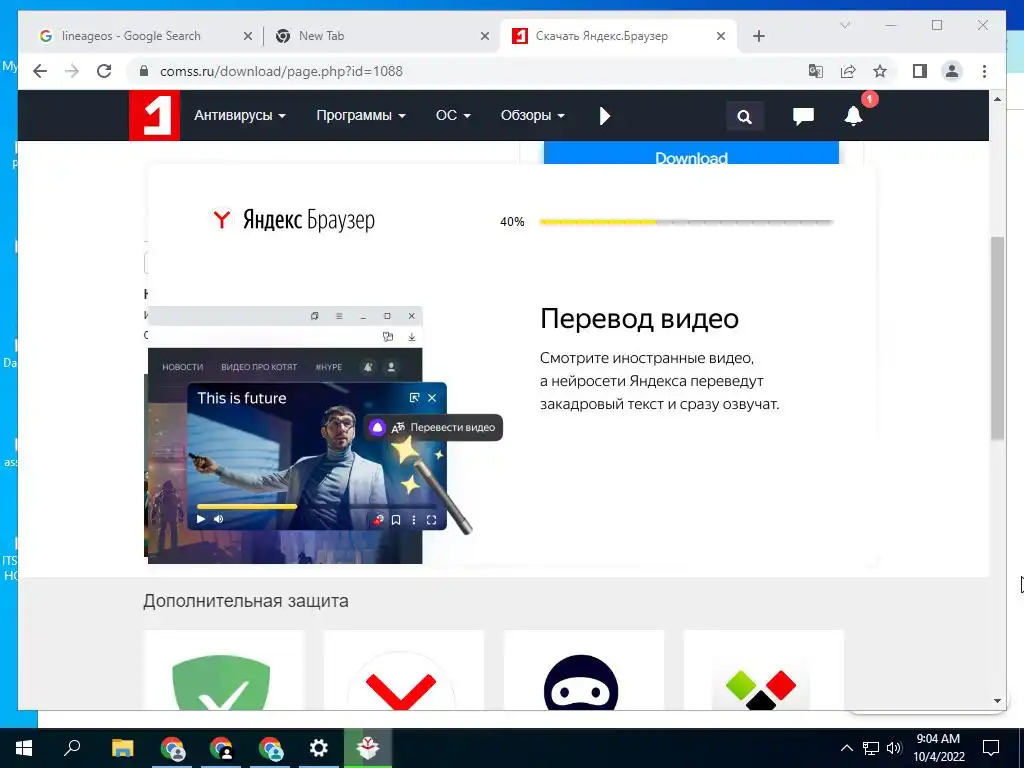Screen dimensions: 1024x768
Task: Click the Comss red logo
Action: tap(154, 115)
